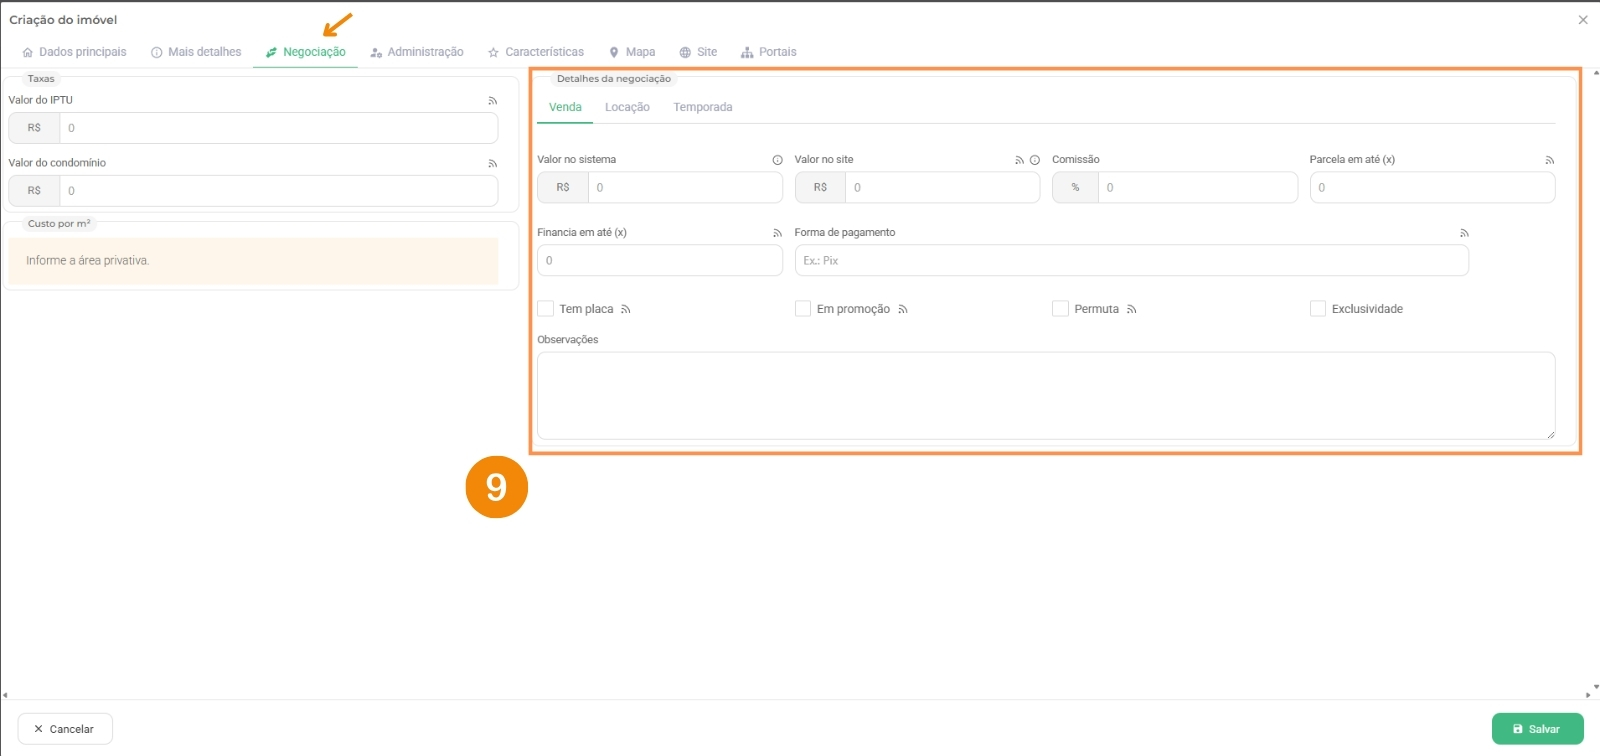This screenshot has width=1600, height=756.
Task: Click the feed icon next to Em promoção
Action: click(x=903, y=310)
